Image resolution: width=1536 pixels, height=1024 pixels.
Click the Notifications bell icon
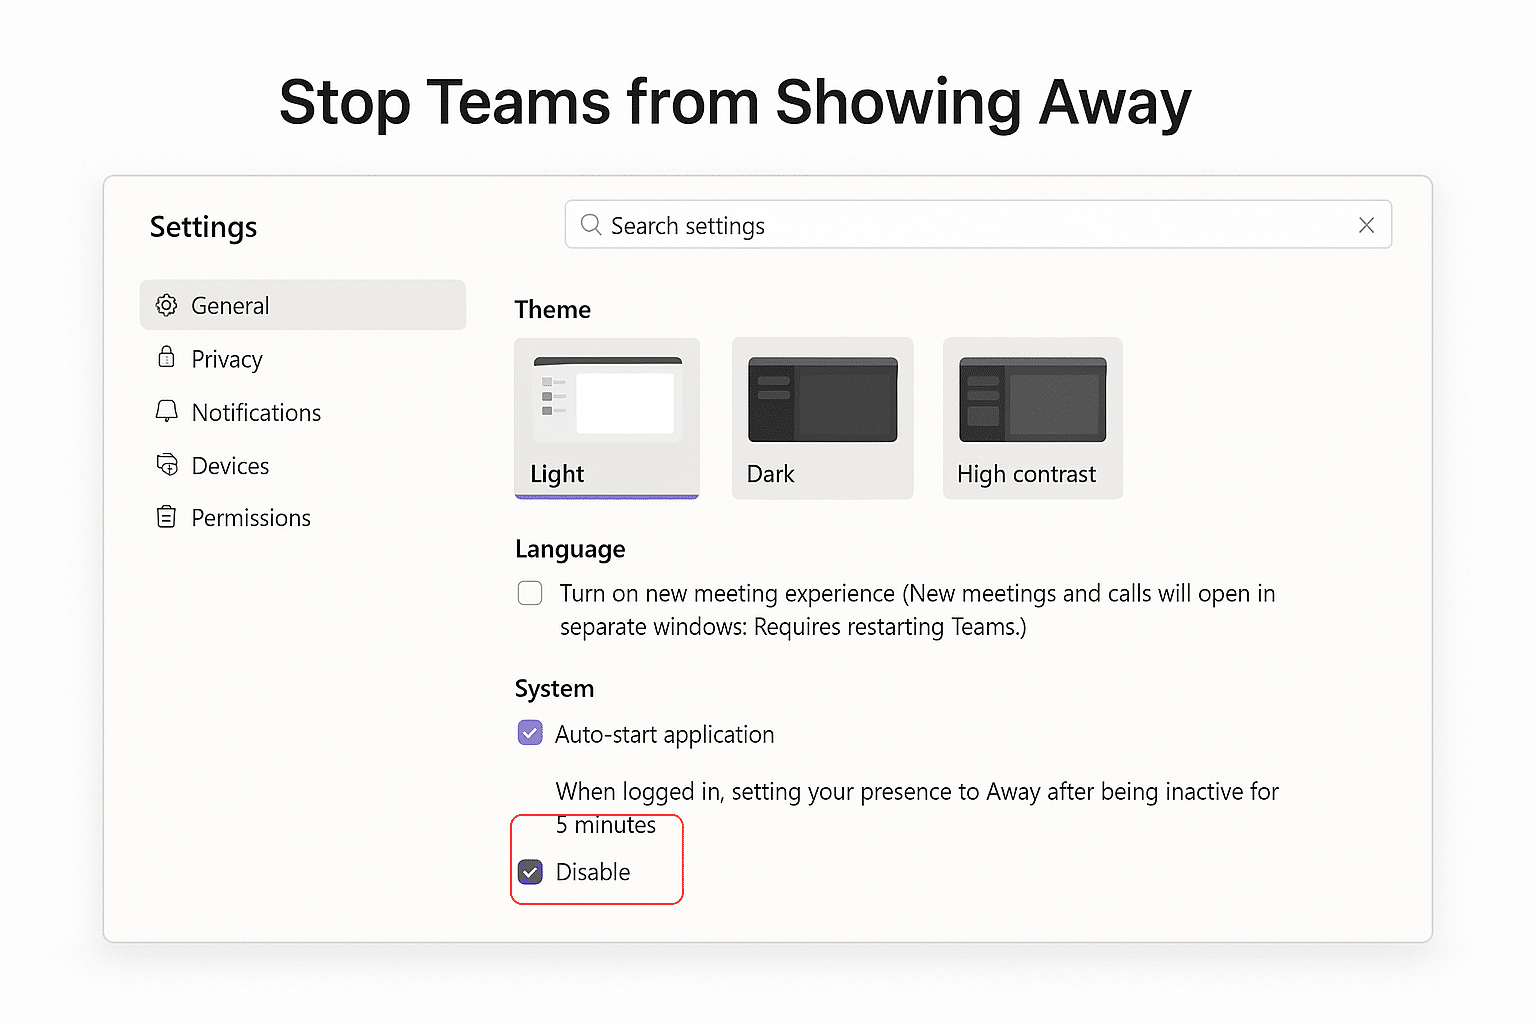point(167,411)
